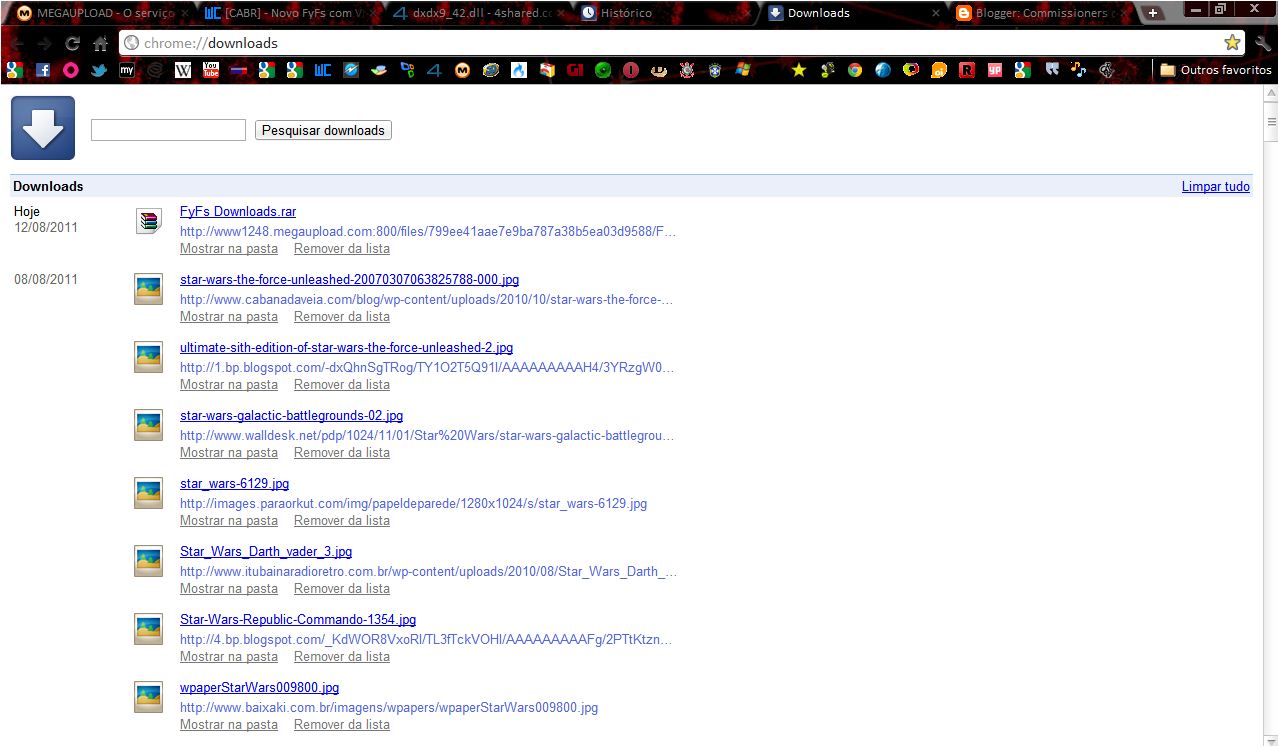Go to the browser home page

coord(100,43)
